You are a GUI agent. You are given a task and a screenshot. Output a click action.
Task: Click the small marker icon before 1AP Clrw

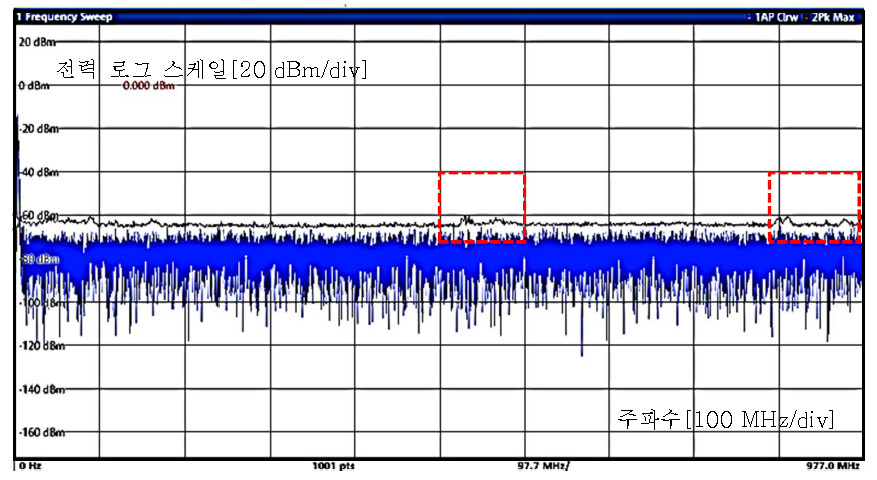(750, 18)
